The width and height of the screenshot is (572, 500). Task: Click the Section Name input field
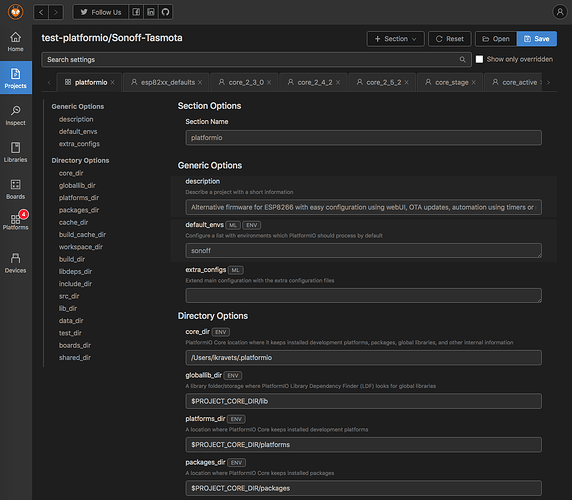[363, 138]
